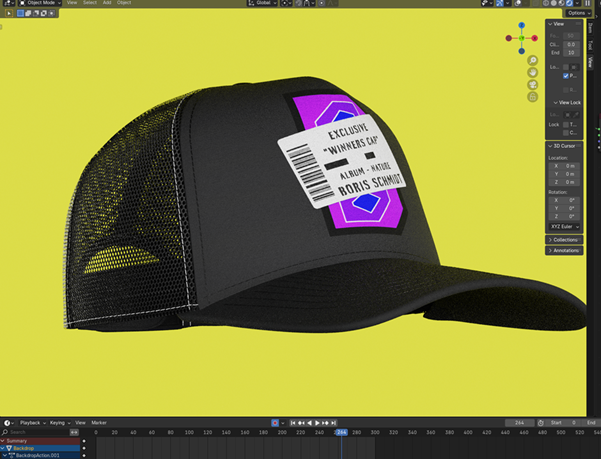The height and width of the screenshot is (459, 601).
Task: Click the Options button in viewport header
Action: (x=576, y=13)
